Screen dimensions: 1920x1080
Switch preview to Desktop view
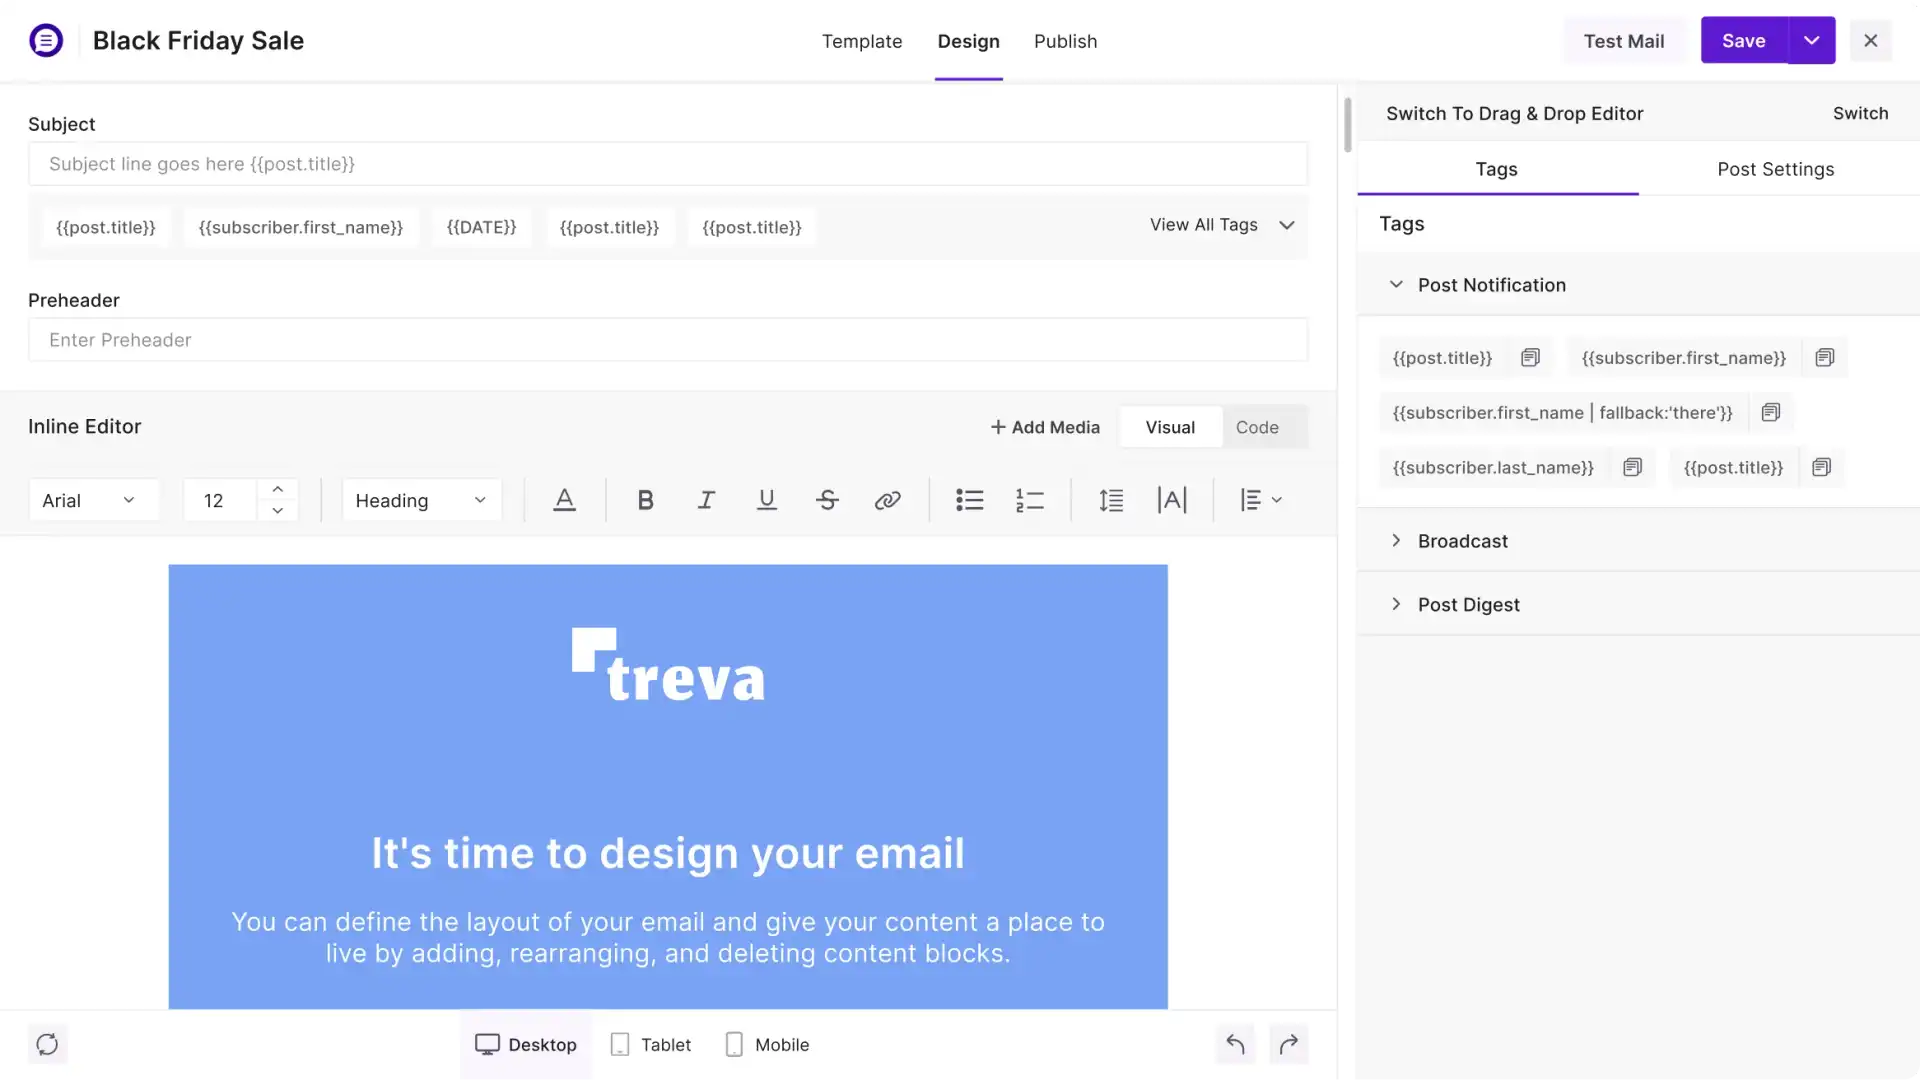click(x=526, y=1045)
